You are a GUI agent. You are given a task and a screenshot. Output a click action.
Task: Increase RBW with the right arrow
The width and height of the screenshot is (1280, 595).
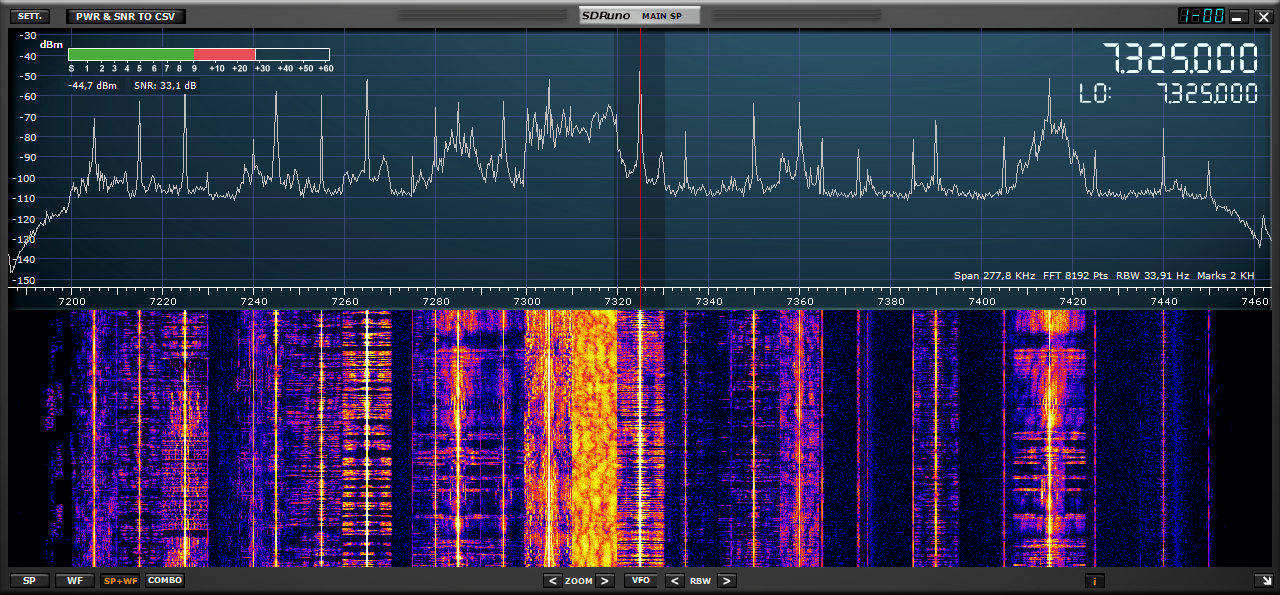pos(727,581)
